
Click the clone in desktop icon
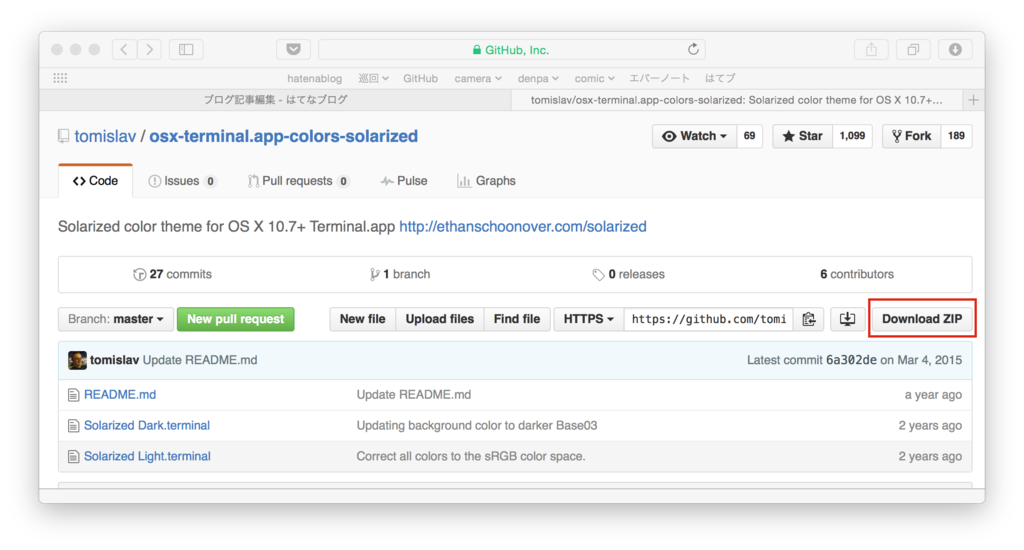click(x=847, y=319)
